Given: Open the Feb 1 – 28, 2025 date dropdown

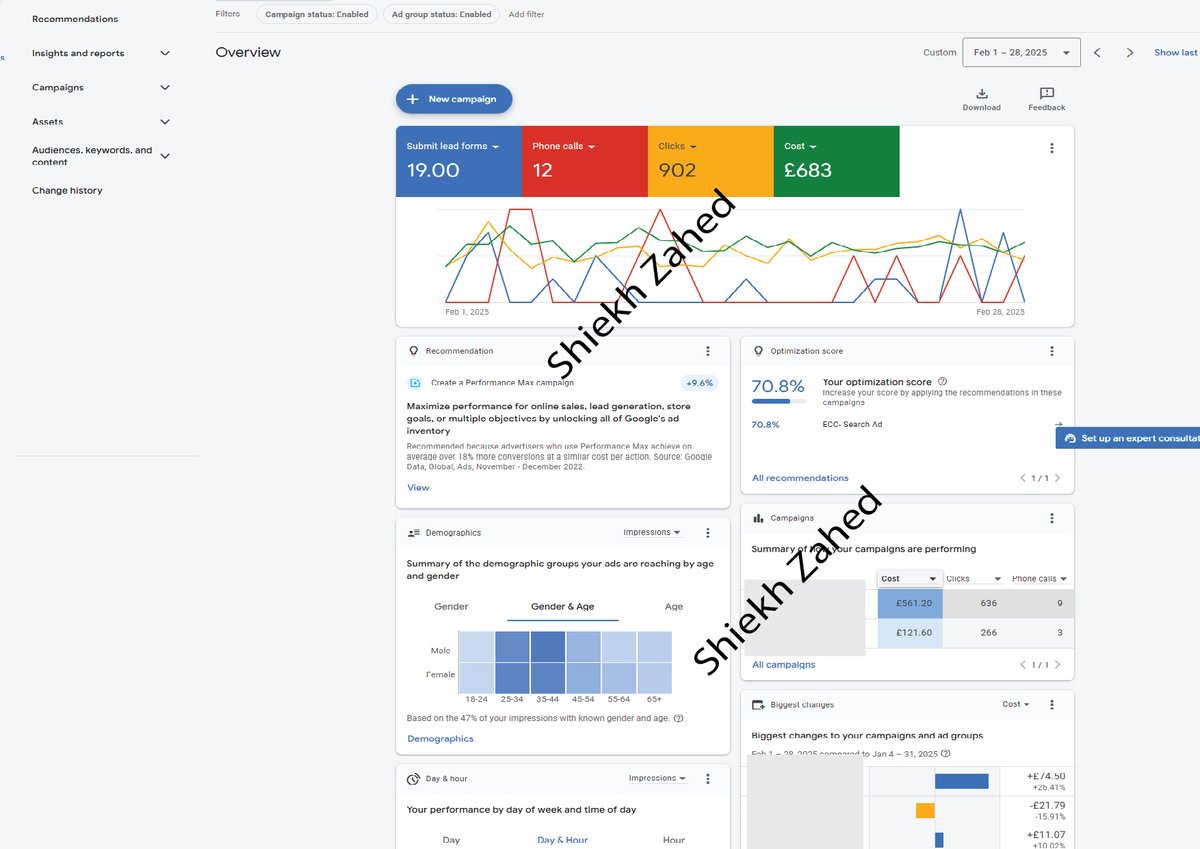Looking at the screenshot, I should pyautogui.click(x=1021, y=53).
